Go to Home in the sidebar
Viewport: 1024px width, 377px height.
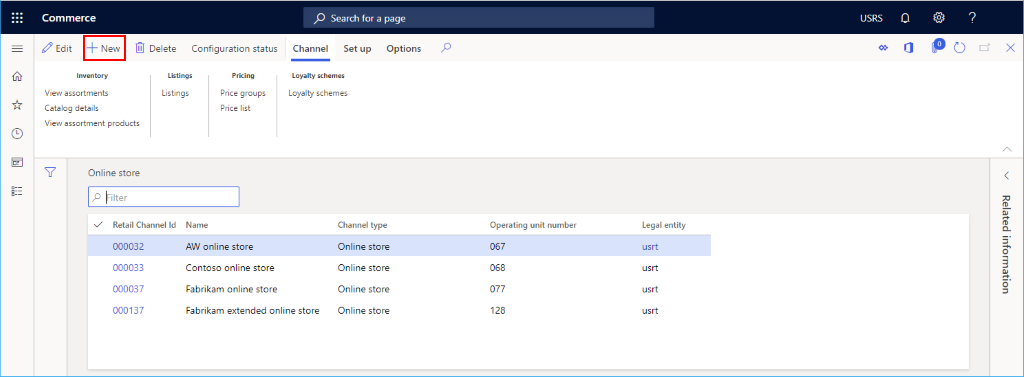(x=18, y=76)
